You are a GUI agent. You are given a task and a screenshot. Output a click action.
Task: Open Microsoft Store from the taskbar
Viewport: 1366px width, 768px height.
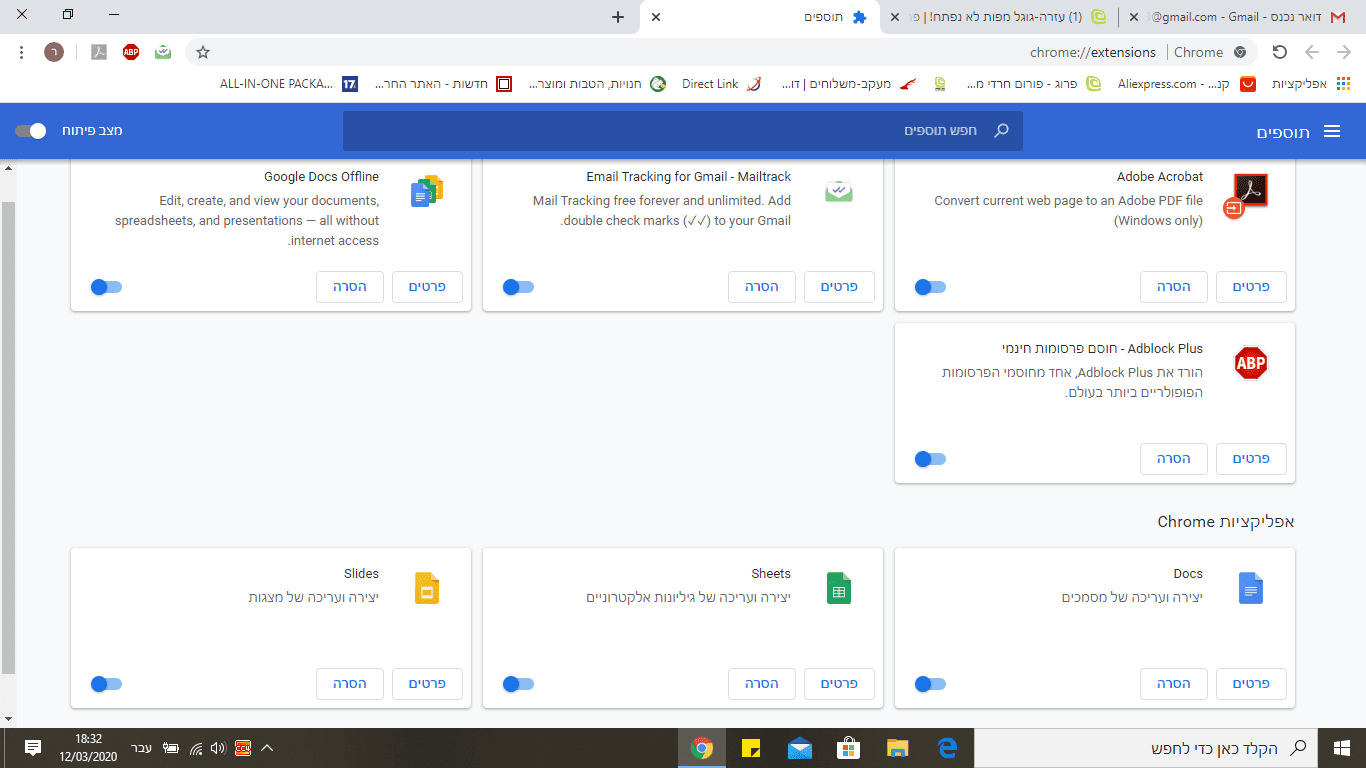849,748
